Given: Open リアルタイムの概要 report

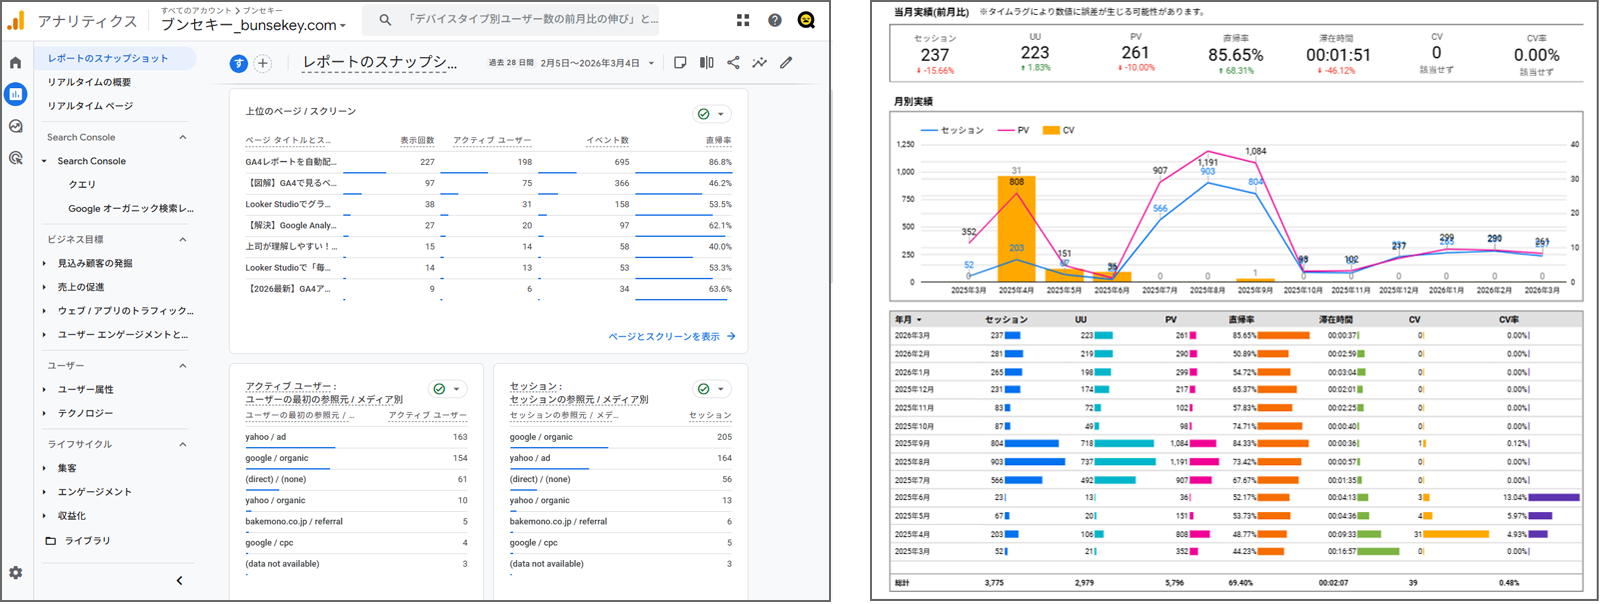Looking at the screenshot, I should tap(89, 82).
